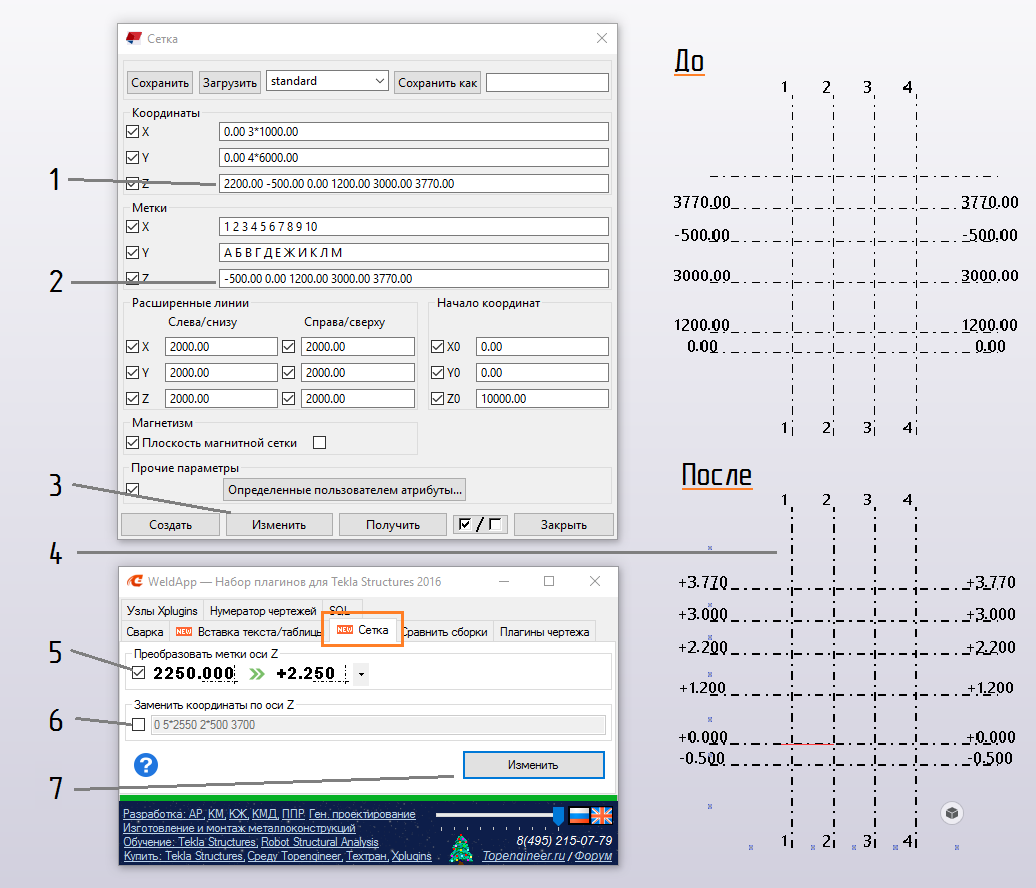1036x888 pixels.
Task: Enable the 'Заменить координаты по оси Z' checkbox
Action: 138,724
